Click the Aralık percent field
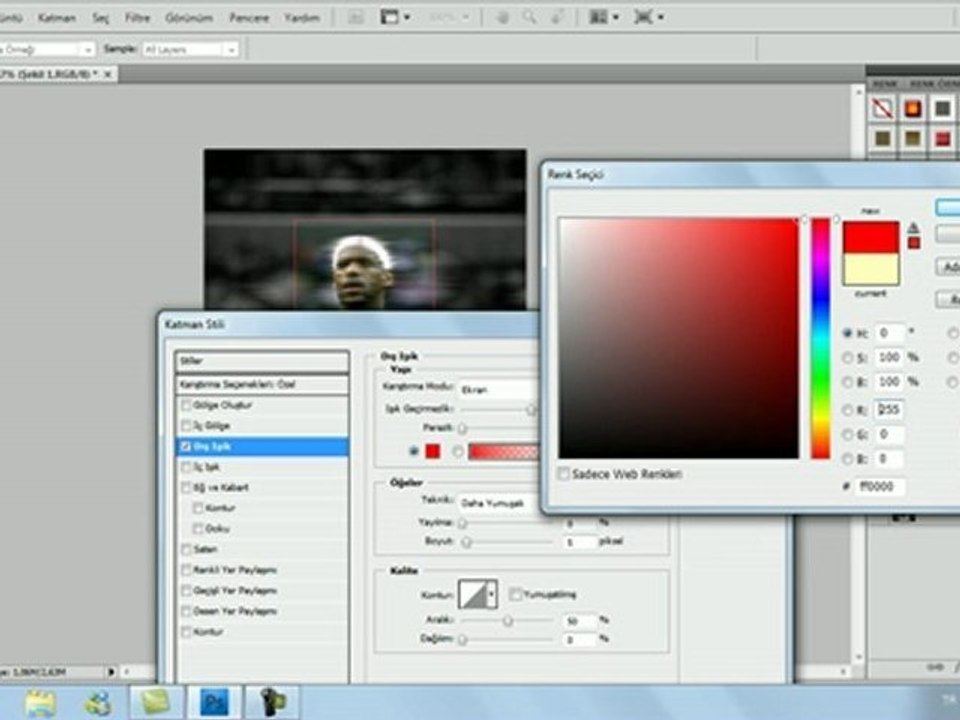The width and height of the screenshot is (960, 720). (579, 621)
